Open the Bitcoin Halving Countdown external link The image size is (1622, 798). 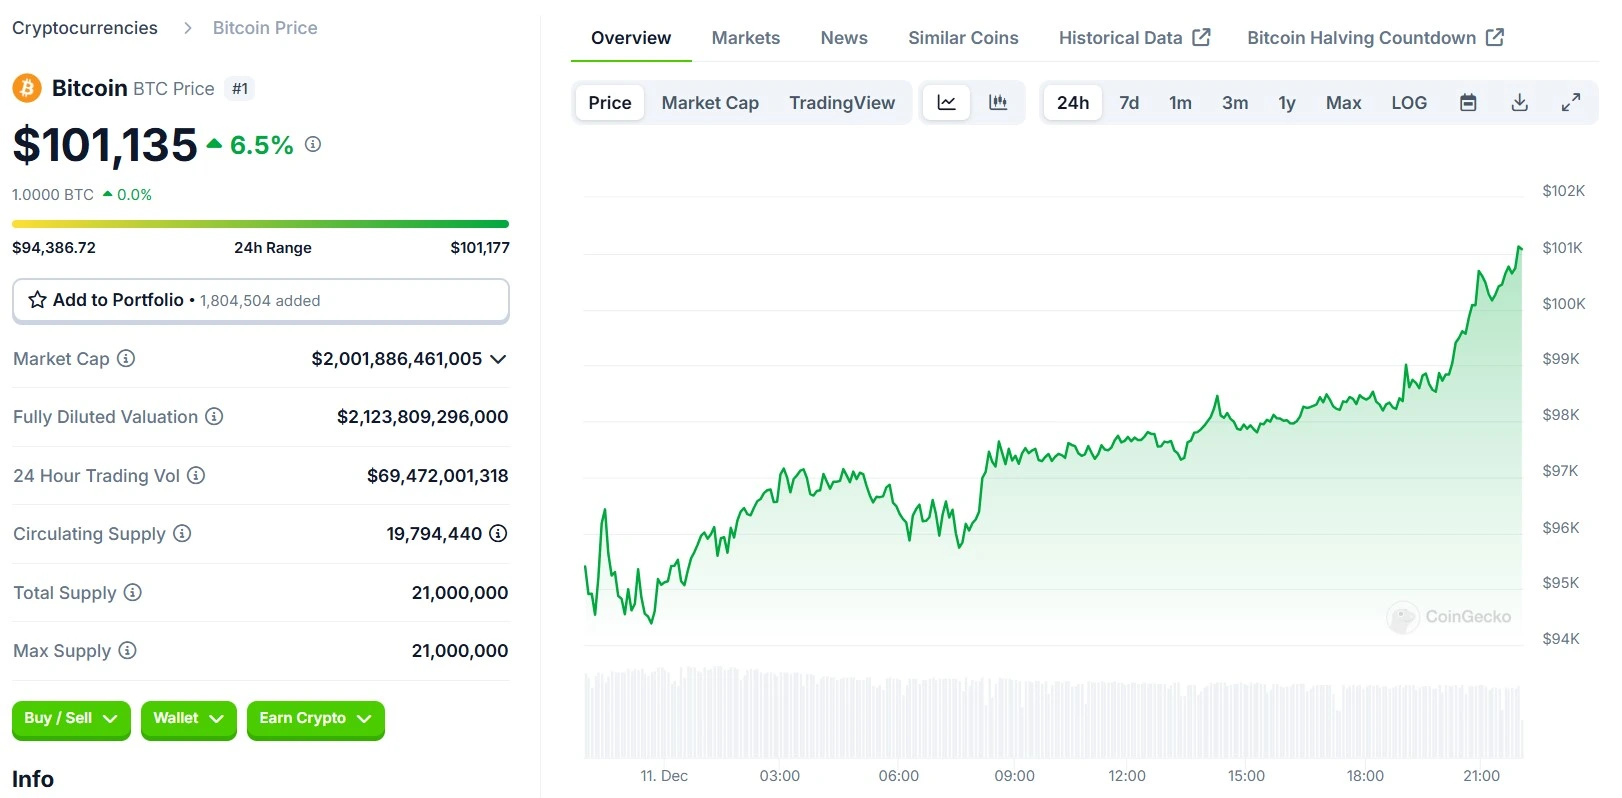pyautogui.click(x=1375, y=38)
